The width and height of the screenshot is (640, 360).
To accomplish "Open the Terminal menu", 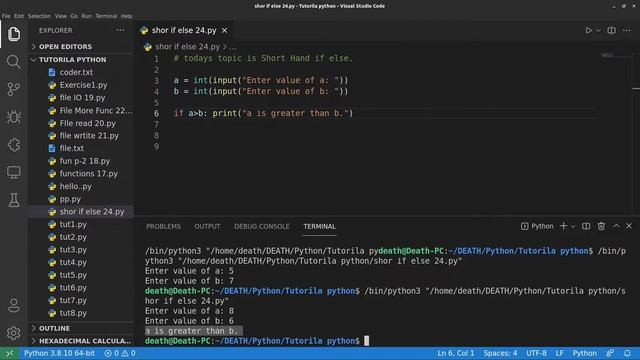I will tap(106, 16).
